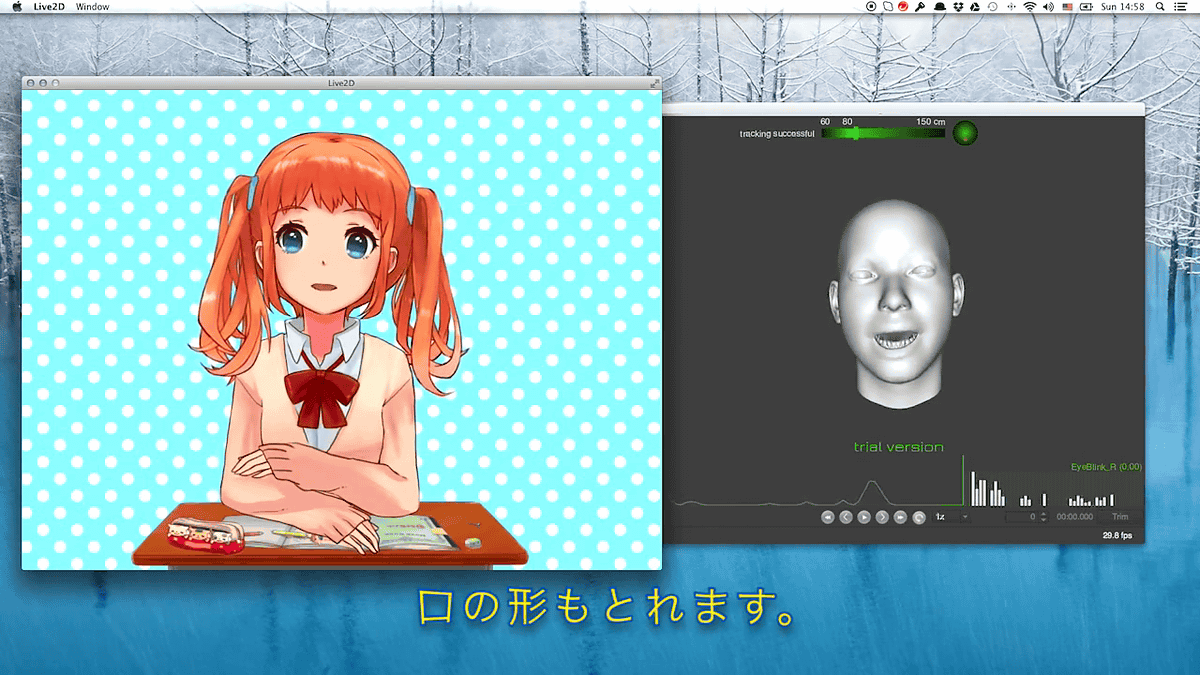
Task: Open Spotlight search in the menu bar
Action: point(1158,7)
